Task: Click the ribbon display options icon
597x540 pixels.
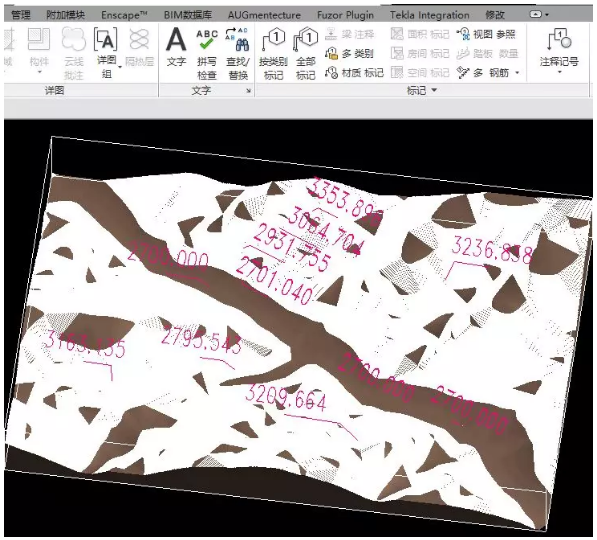Action: (x=536, y=14)
